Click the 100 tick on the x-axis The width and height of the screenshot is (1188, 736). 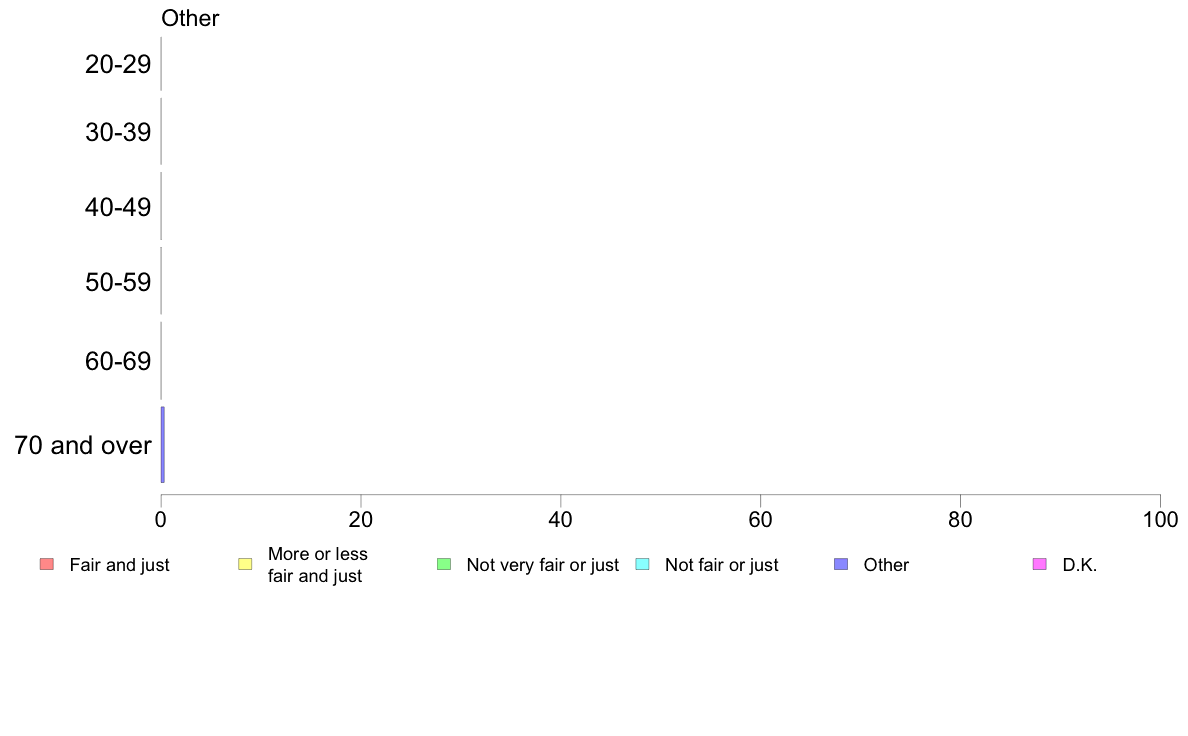coord(1160,519)
